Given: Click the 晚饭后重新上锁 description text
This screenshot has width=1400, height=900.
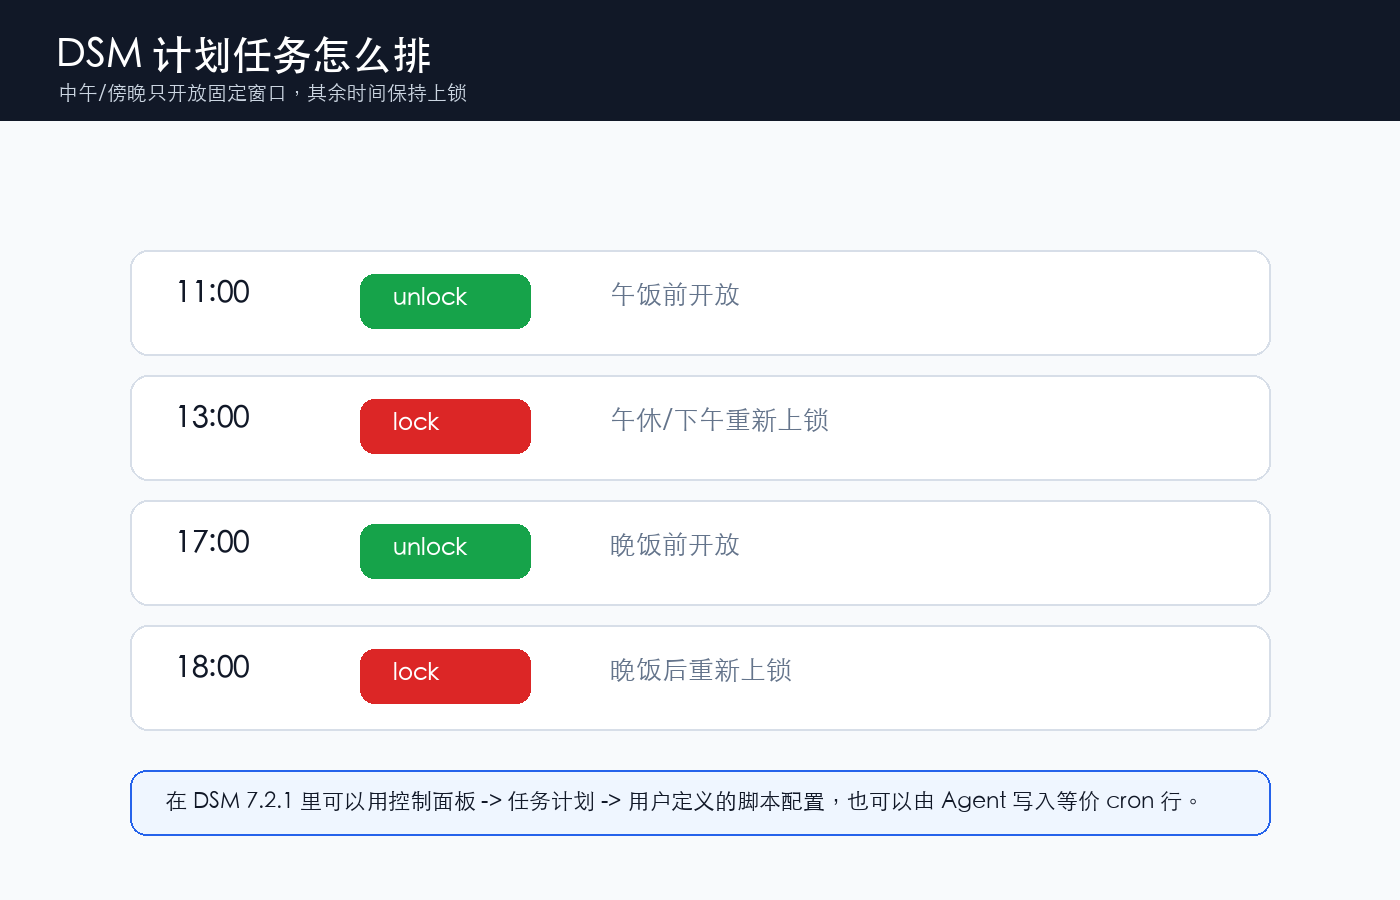Looking at the screenshot, I should point(701,670).
